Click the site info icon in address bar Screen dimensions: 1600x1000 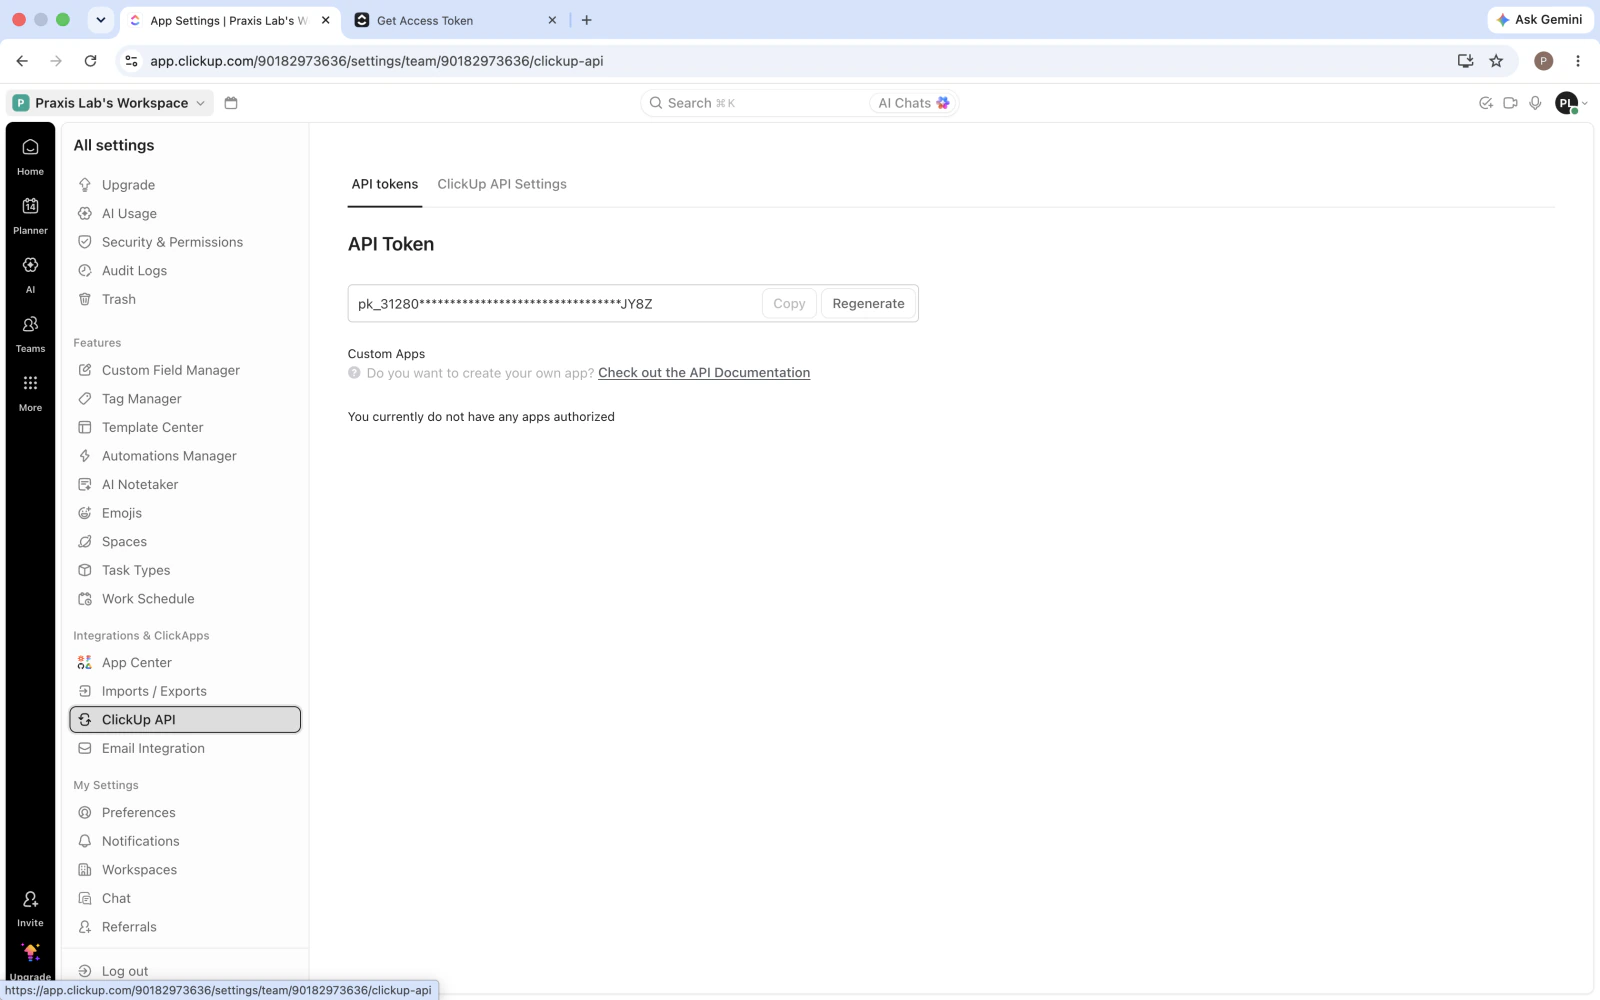click(131, 61)
